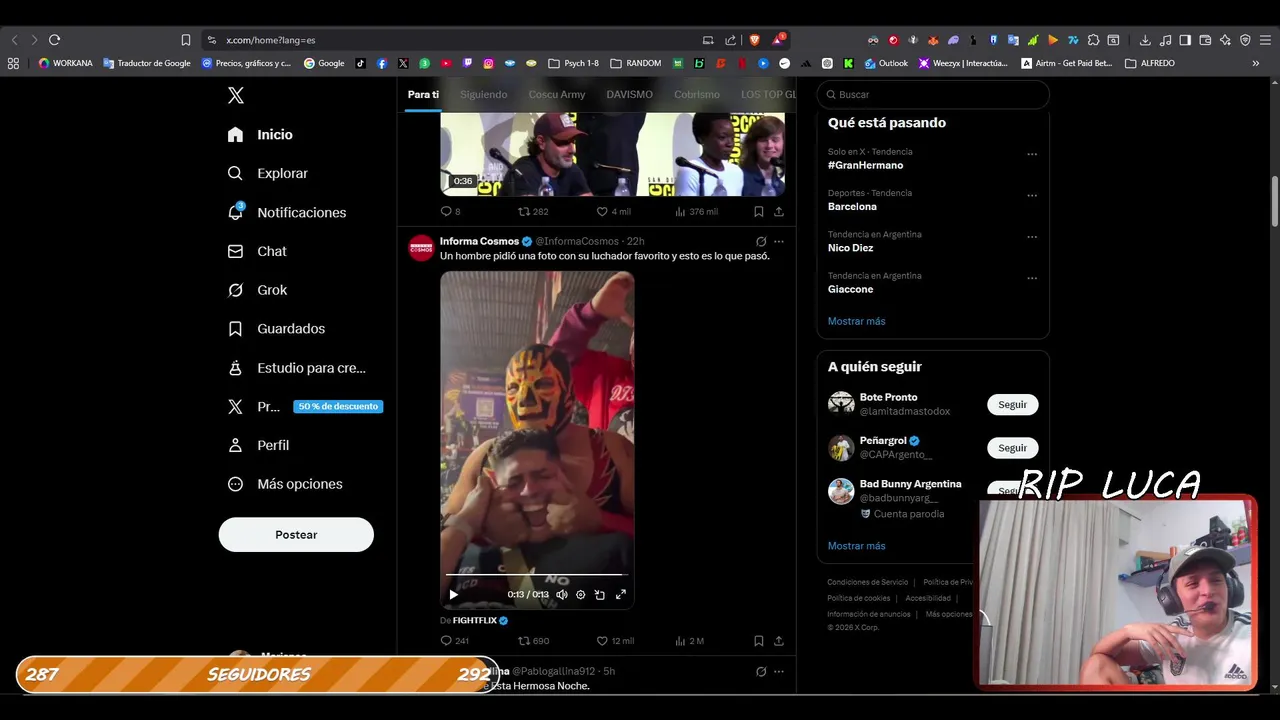Click Mostrar más under A quién seguir
1280x720 pixels.
[856, 546]
